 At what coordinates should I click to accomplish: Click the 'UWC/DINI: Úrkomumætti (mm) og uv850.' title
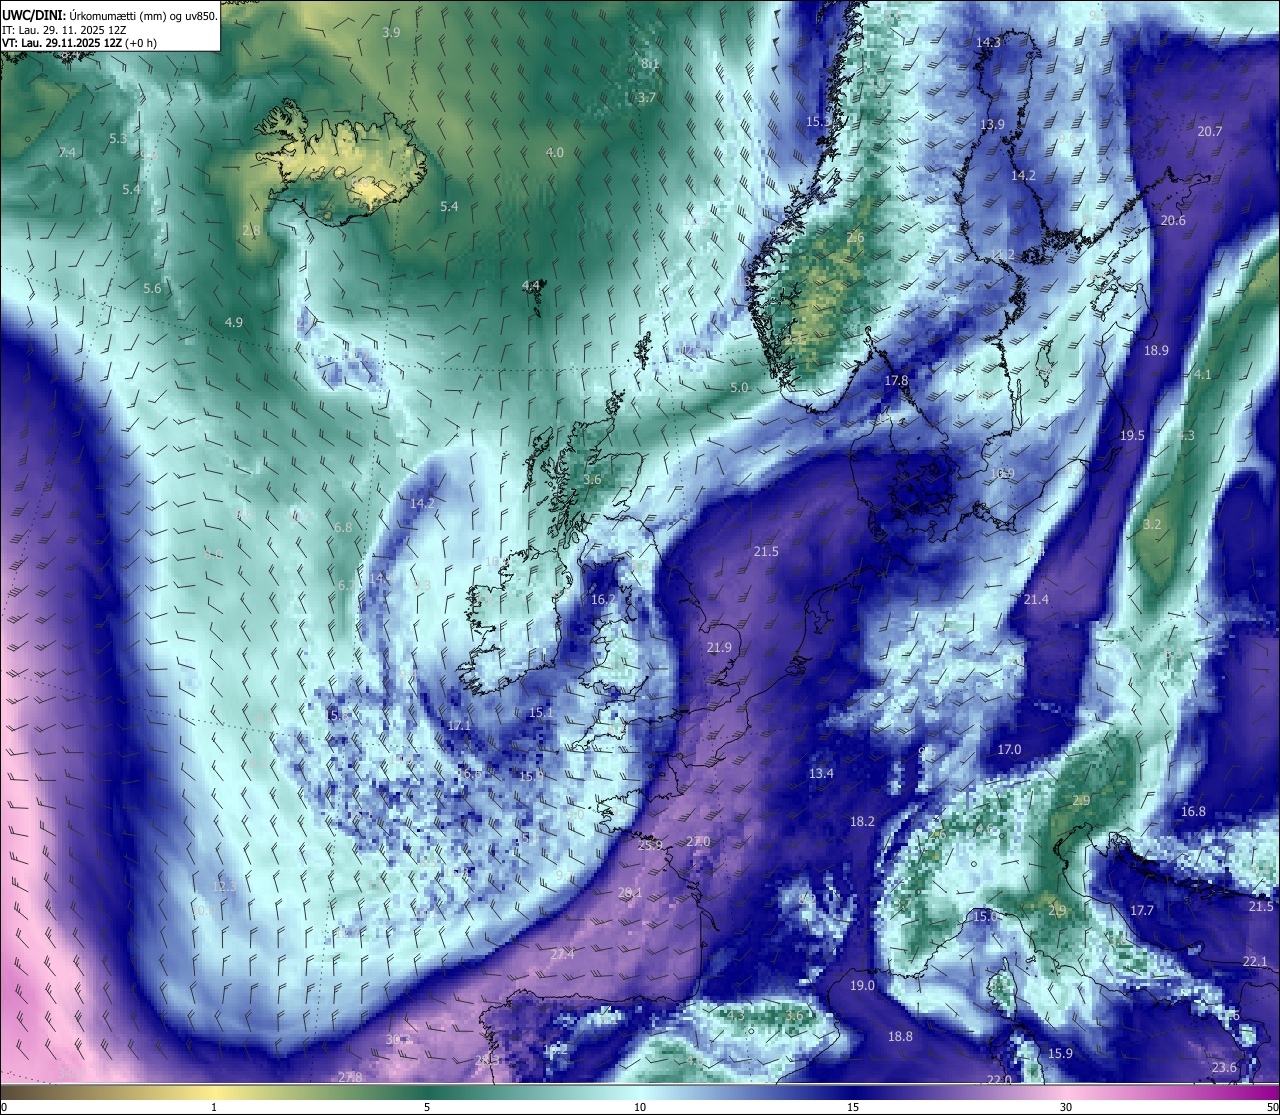110,16
